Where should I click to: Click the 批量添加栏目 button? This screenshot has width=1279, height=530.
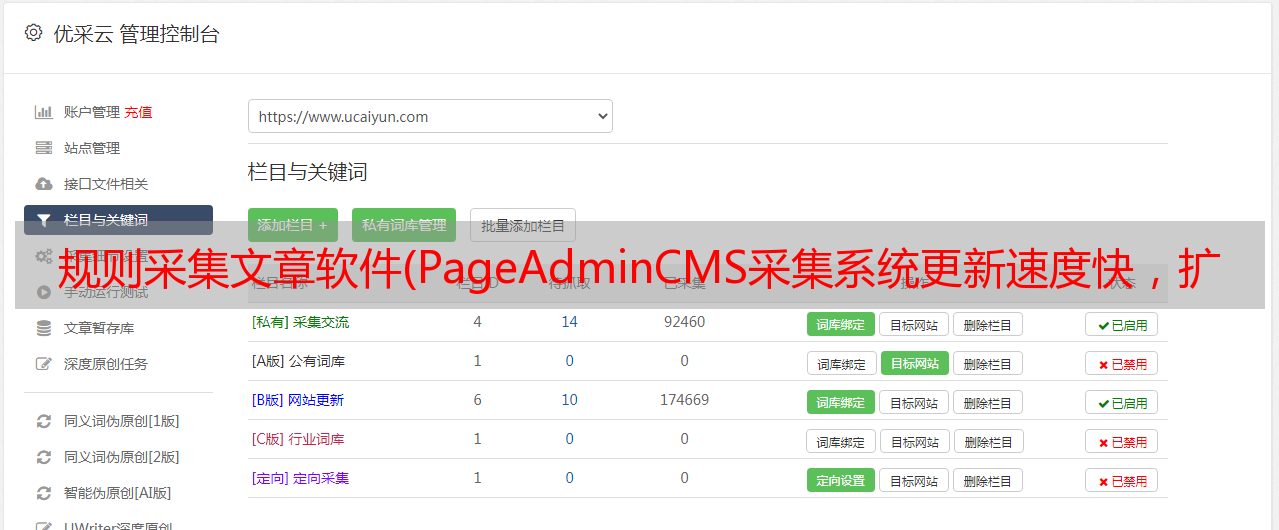[x=523, y=225]
